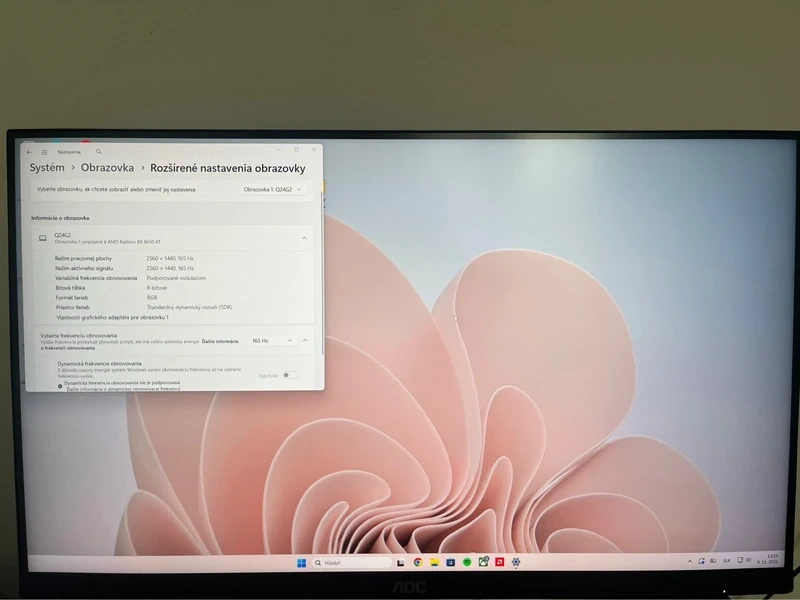The image size is (800, 600).
Task: Collapse the Q24G2 display information section
Action: [304, 238]
